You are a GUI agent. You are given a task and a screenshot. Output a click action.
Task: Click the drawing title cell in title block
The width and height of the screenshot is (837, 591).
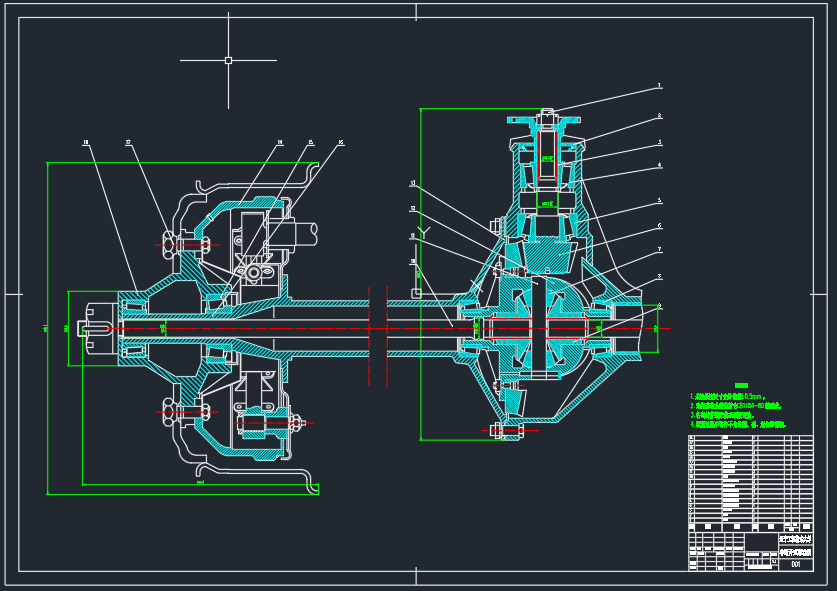(795, 552)
